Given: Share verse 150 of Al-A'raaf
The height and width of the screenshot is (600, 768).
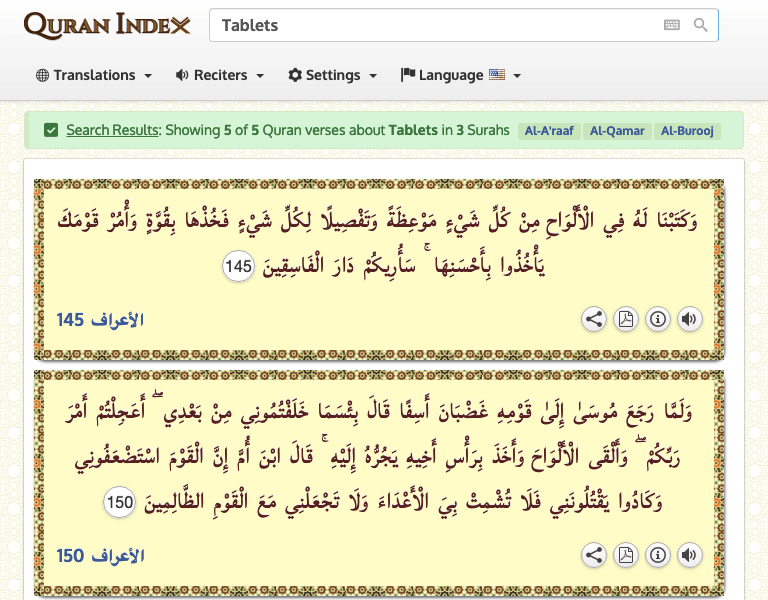Looking at the screenshot, I should (x=594, y=555).
